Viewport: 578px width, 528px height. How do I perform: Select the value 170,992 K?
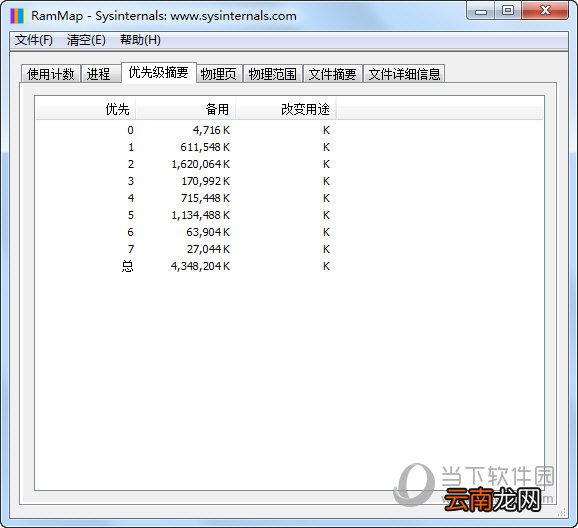tap(205, 181)
